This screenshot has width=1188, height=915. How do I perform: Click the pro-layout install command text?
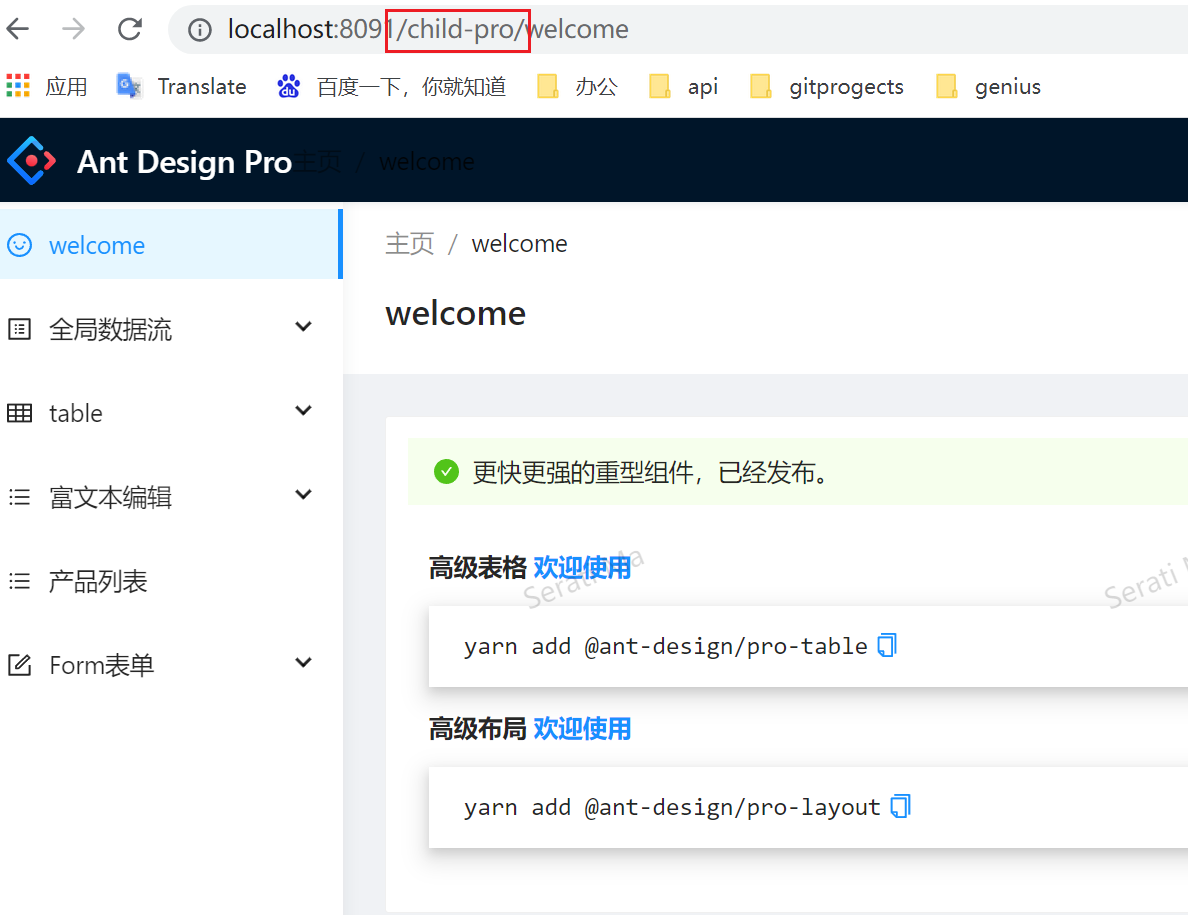672,807
